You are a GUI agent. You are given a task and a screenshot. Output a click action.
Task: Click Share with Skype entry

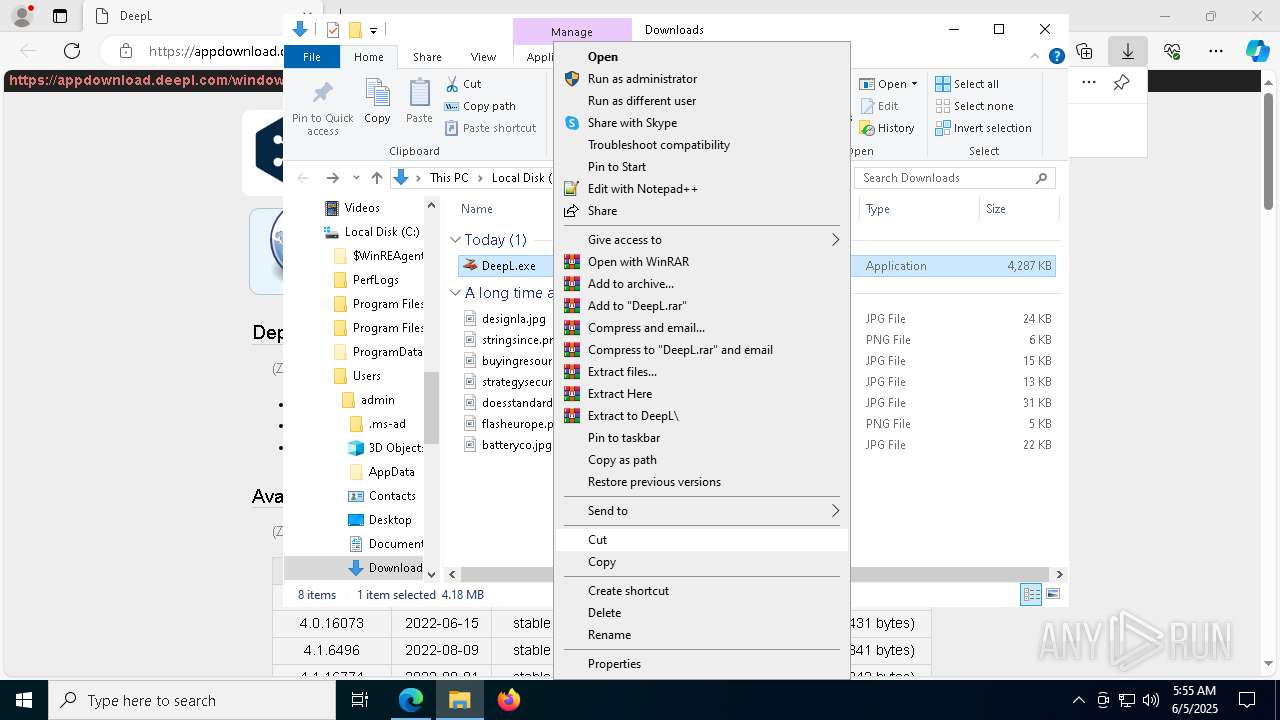632,123
